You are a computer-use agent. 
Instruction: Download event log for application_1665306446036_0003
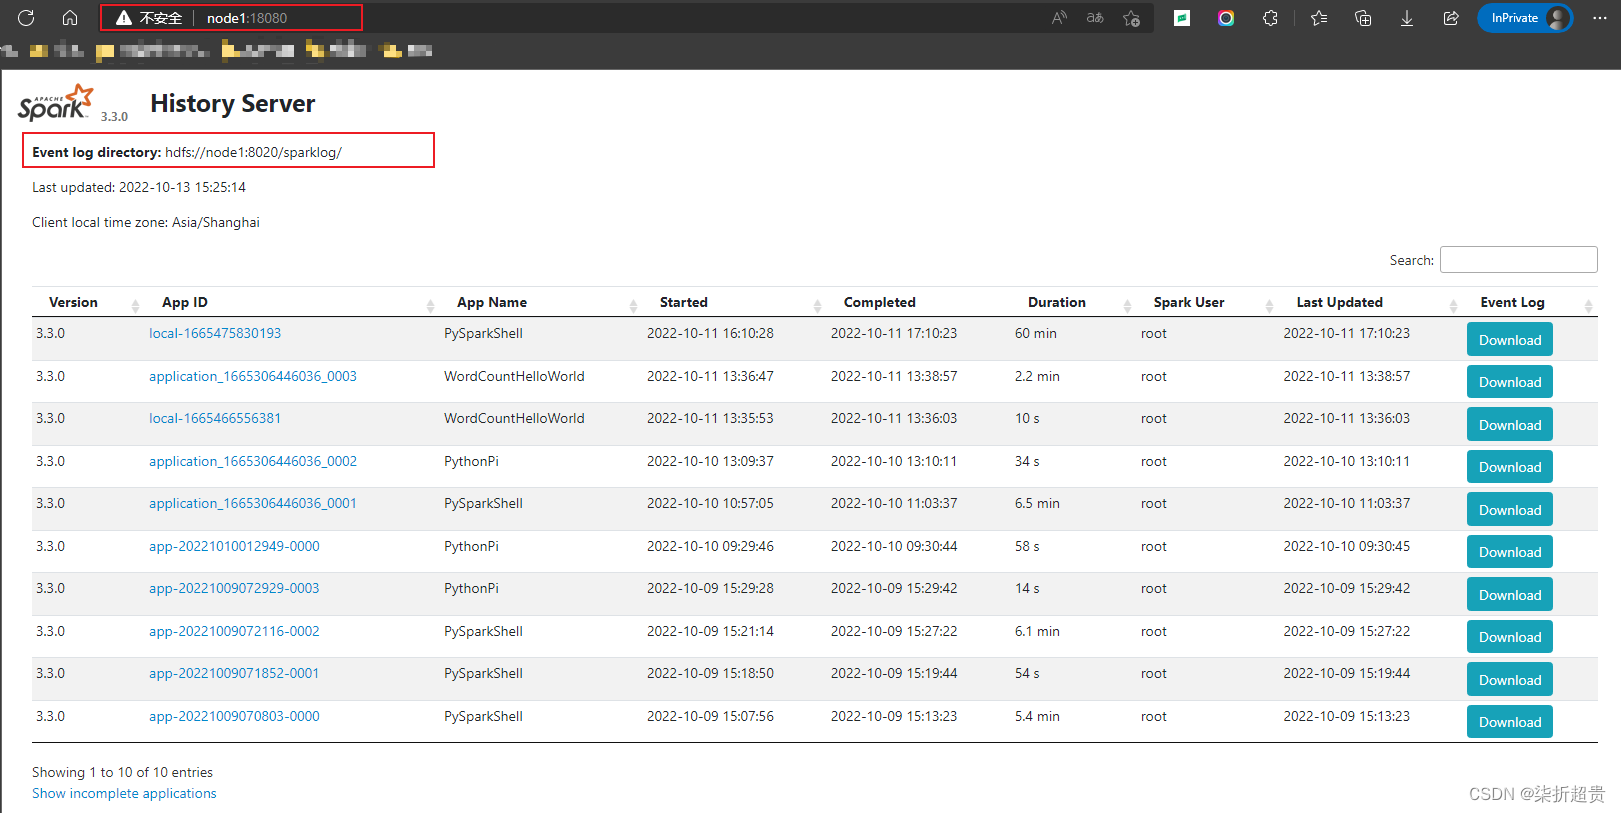(1510, 381)
